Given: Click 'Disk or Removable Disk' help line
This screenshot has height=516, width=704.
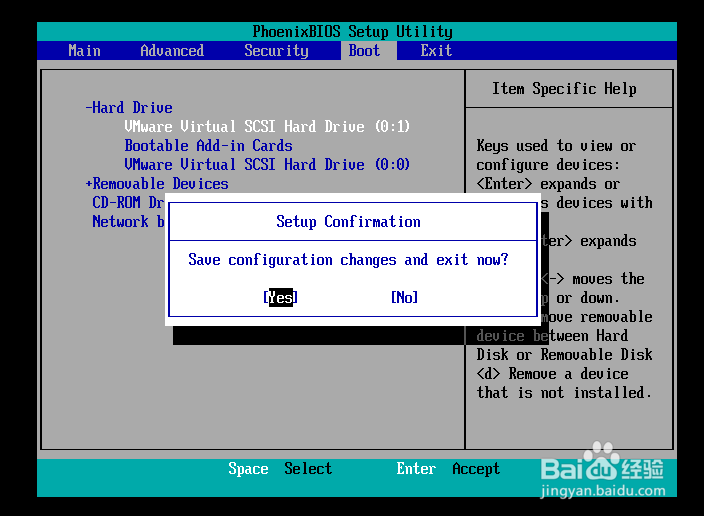Looking at the screenshot, I should coord(564,355).
